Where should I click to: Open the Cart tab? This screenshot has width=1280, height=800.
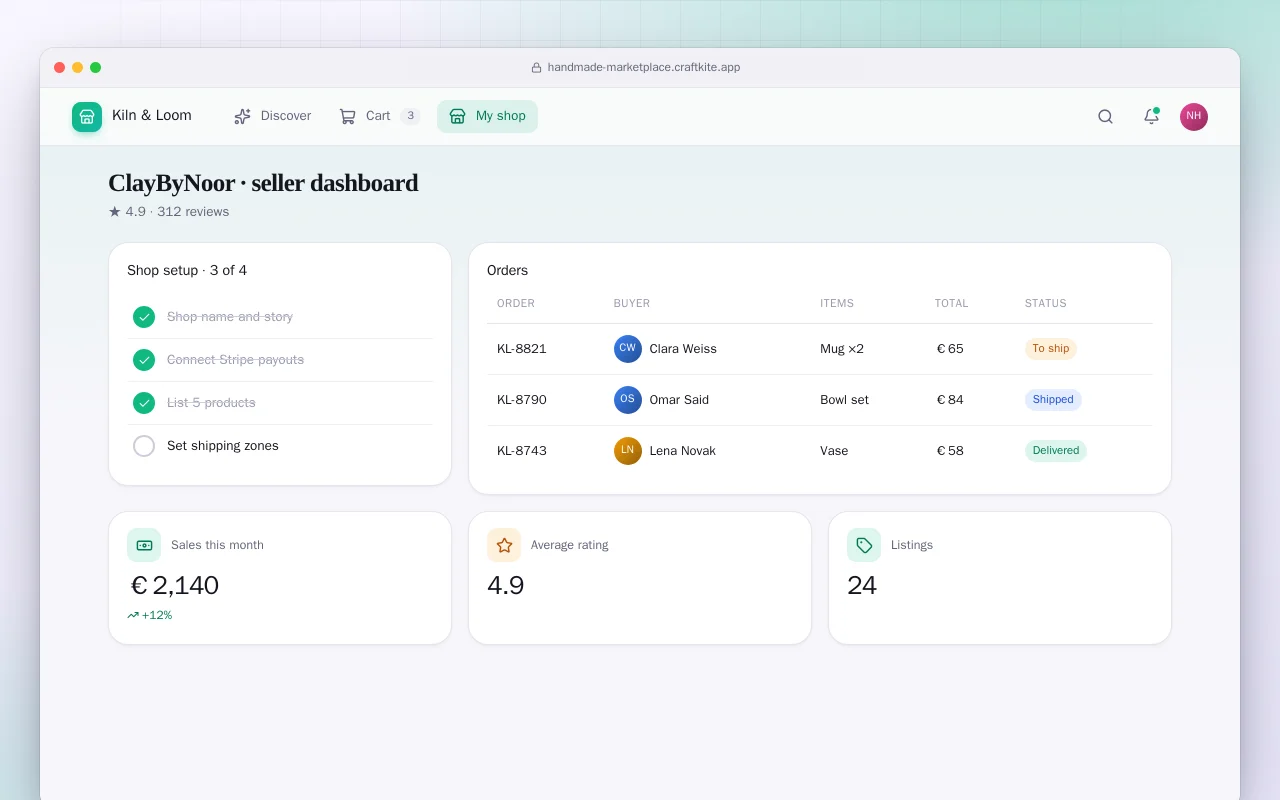379,116
